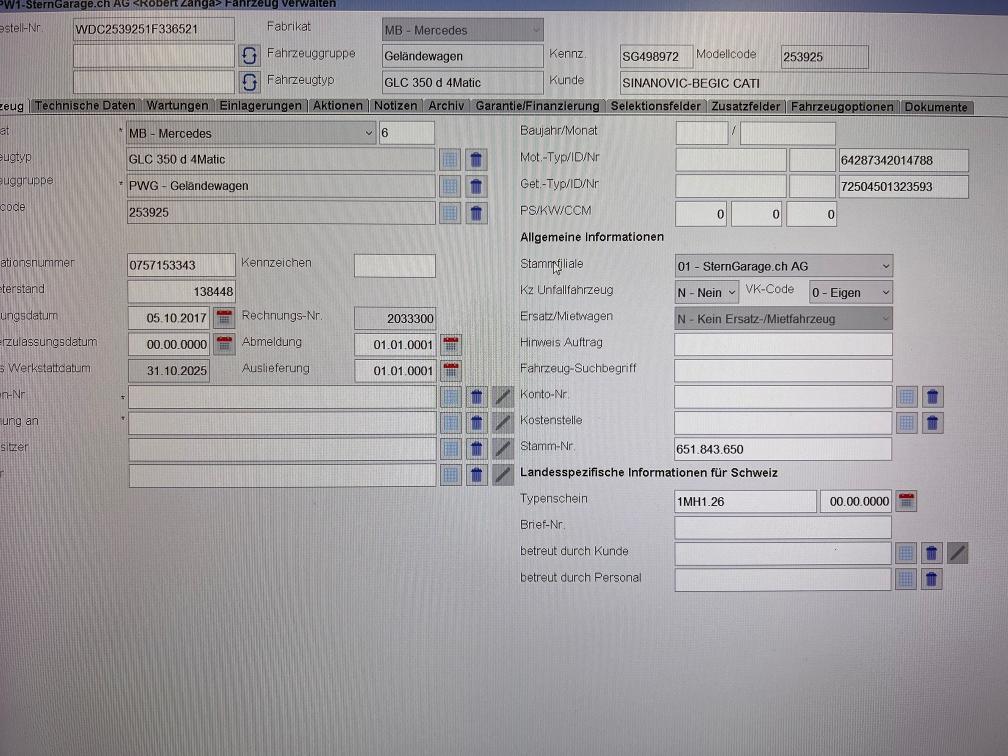
Task: Open calendar picker for Abmeldung date
Action: (x=451, y=344)
